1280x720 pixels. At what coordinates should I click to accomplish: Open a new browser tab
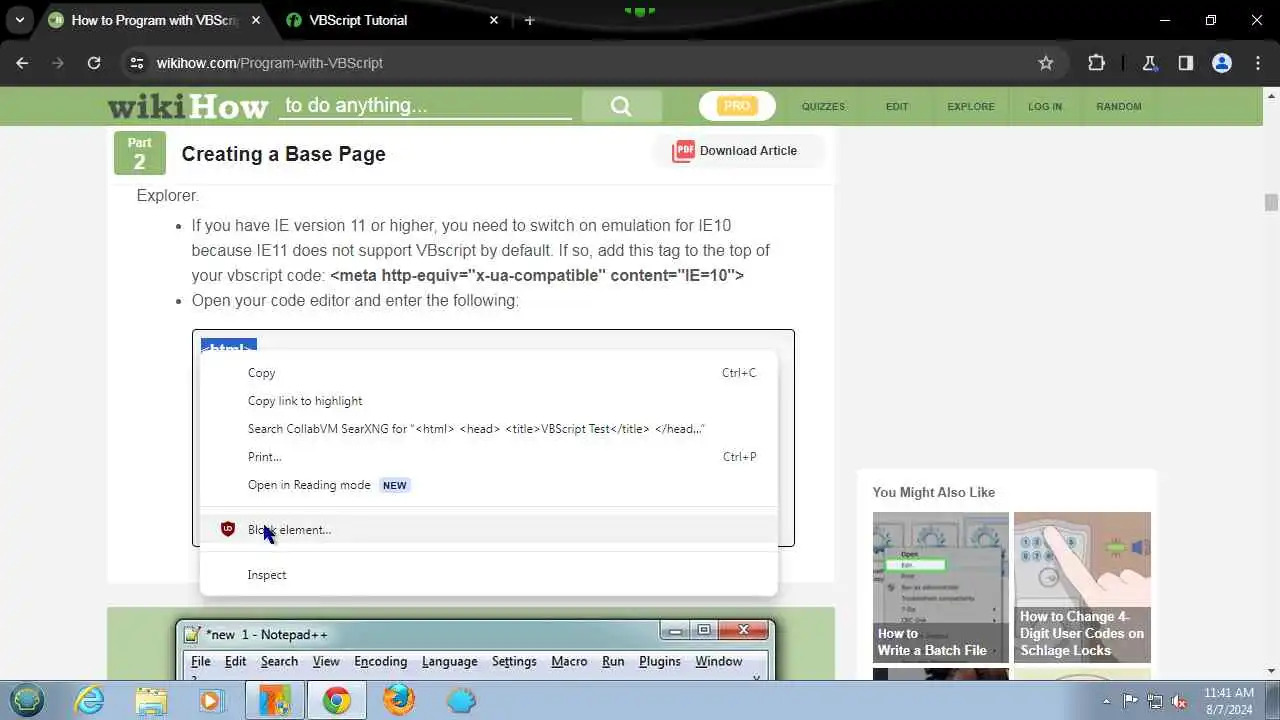pos(529,20)
